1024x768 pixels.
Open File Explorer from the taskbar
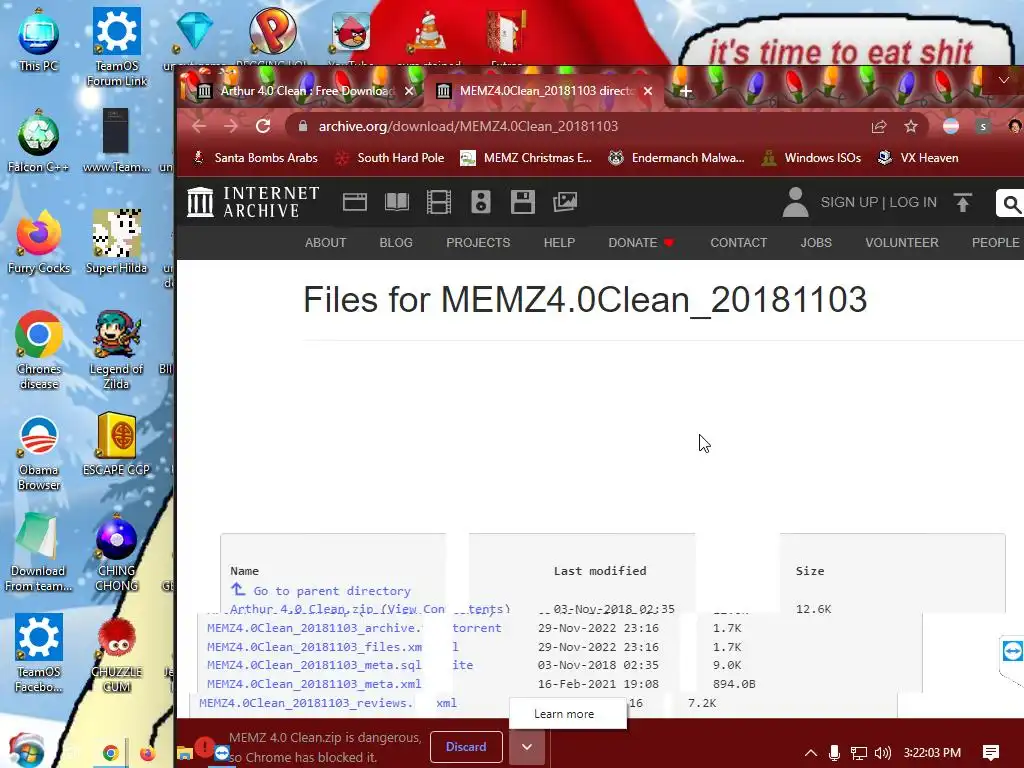click(x=185, y=753)
